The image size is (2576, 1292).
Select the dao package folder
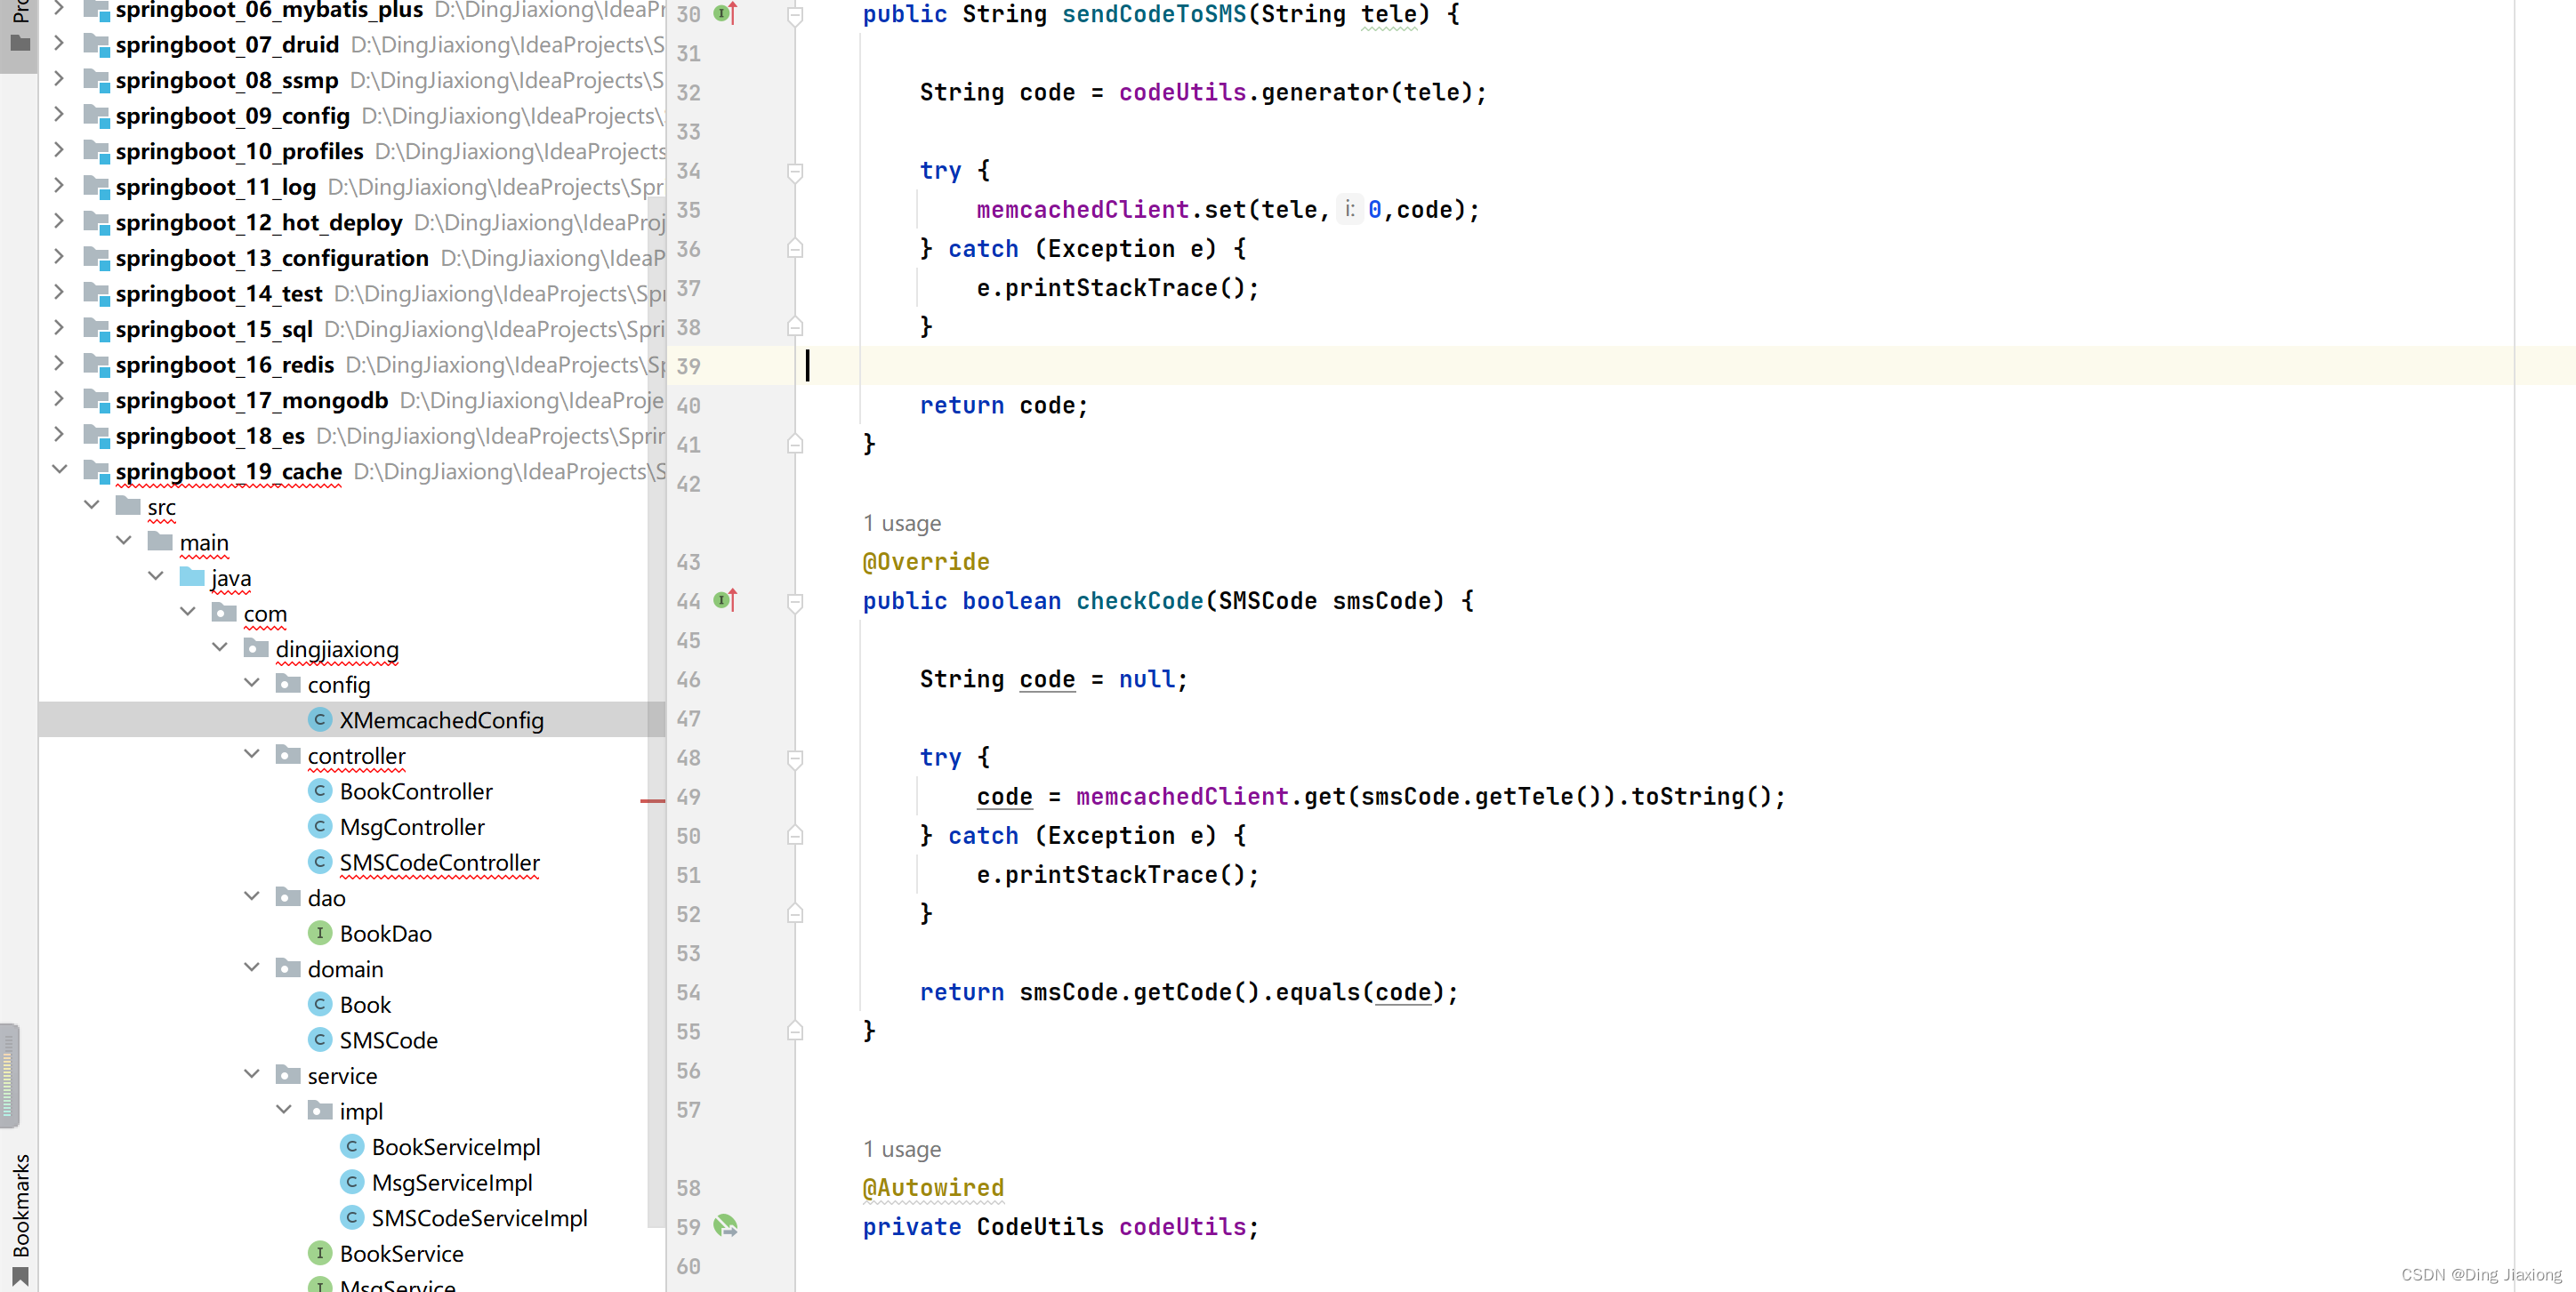326,898
